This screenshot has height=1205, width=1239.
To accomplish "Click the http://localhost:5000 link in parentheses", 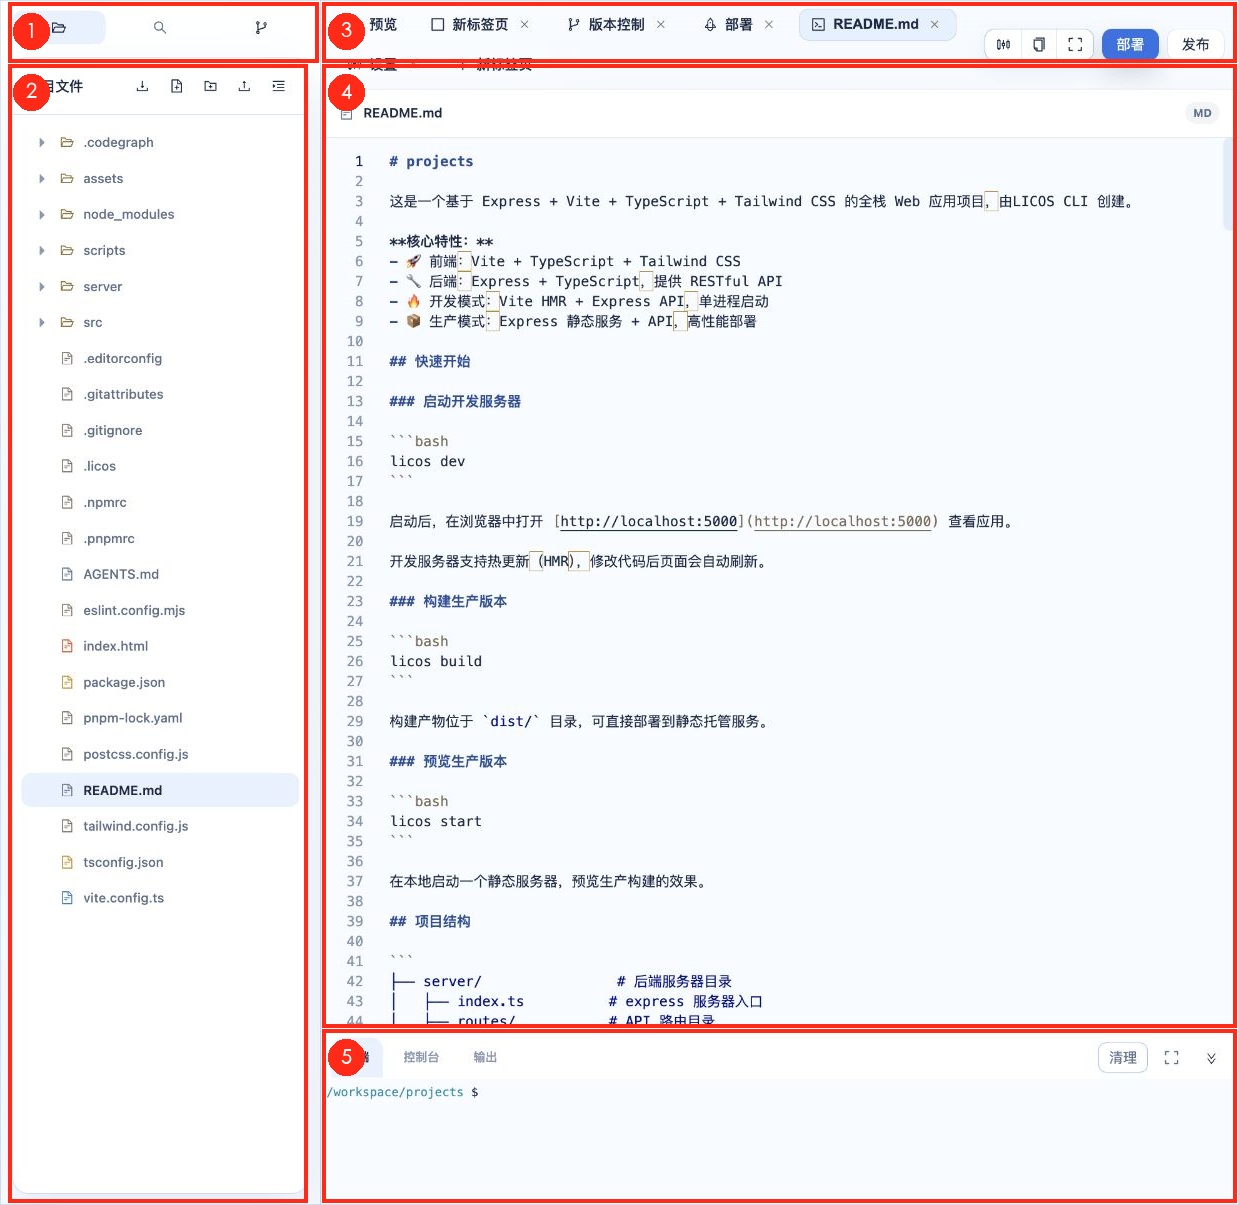I will point(843,521).
